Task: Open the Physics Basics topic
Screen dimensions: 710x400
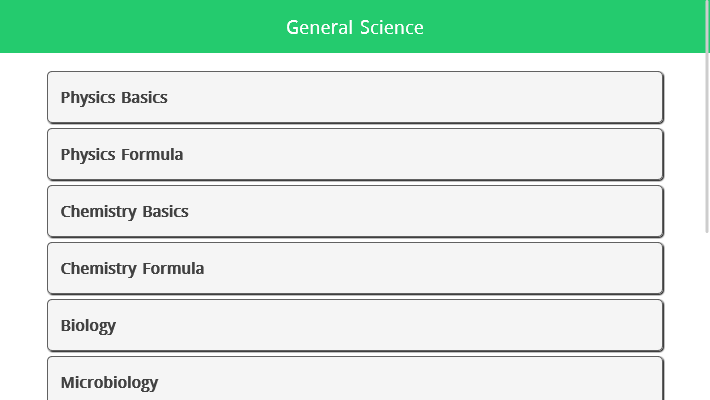Action: (355, 97)
